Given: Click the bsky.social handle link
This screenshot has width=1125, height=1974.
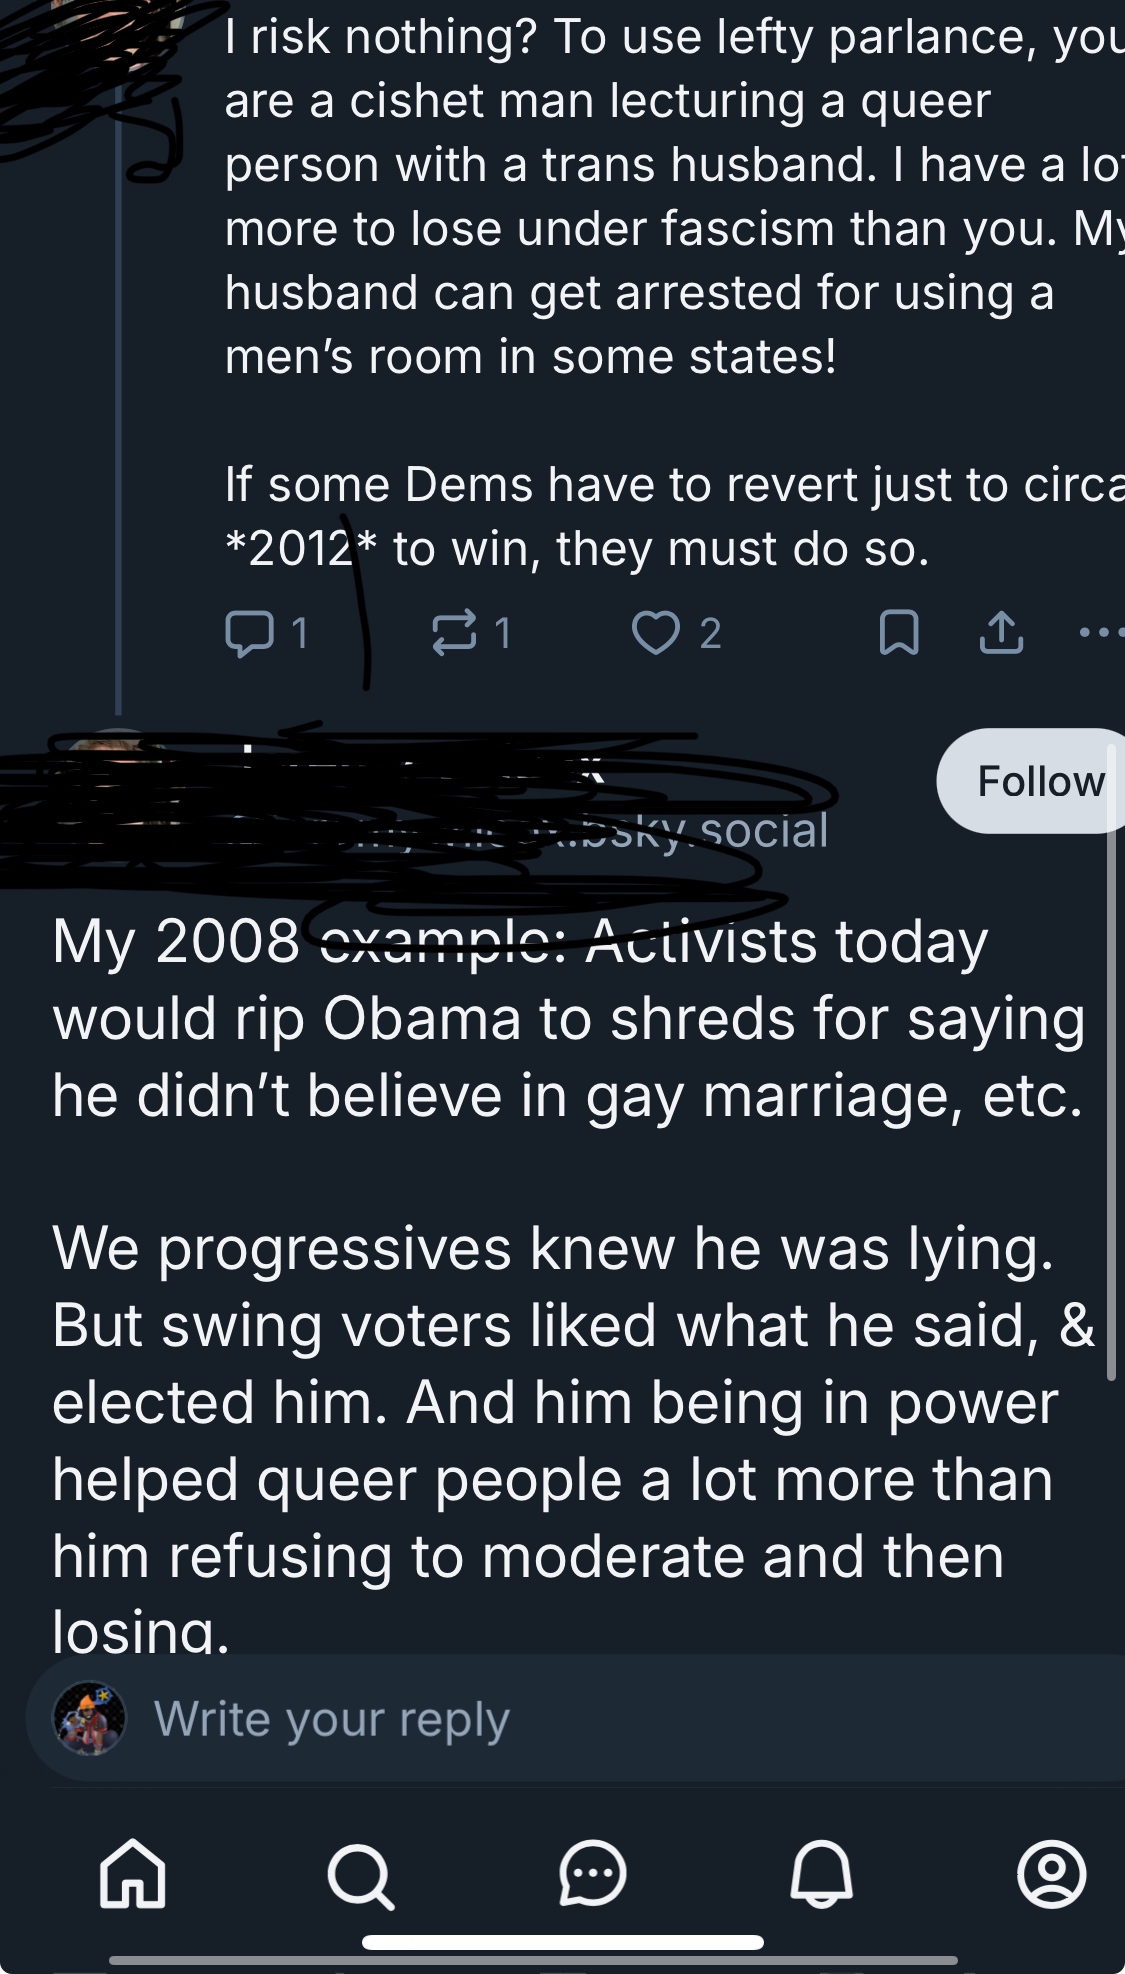Looking at the screenshot, I should (x=700, y=831).
